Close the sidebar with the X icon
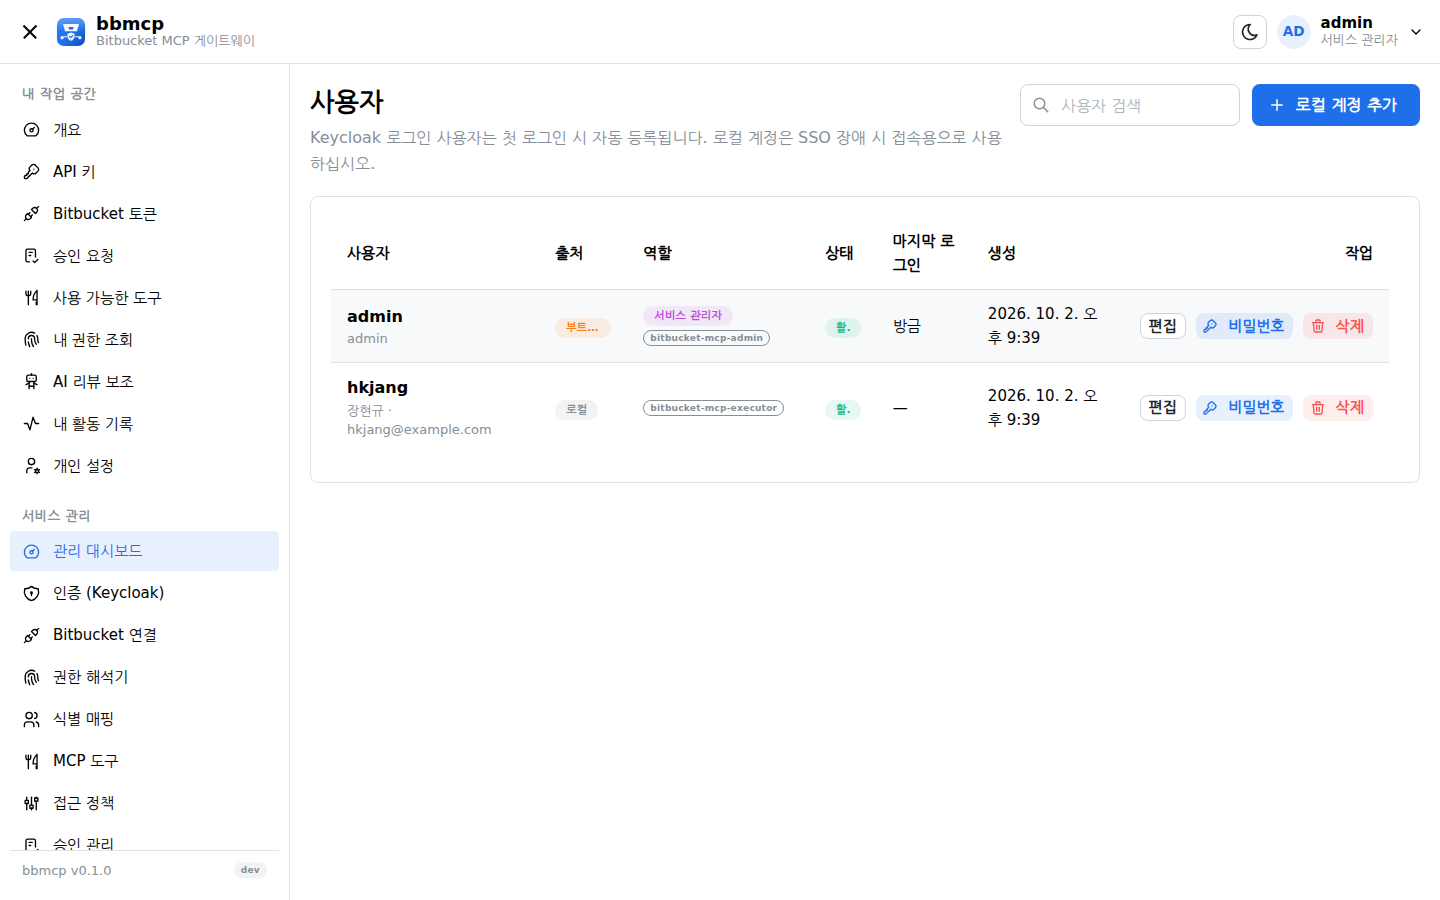 coord(30,32)
